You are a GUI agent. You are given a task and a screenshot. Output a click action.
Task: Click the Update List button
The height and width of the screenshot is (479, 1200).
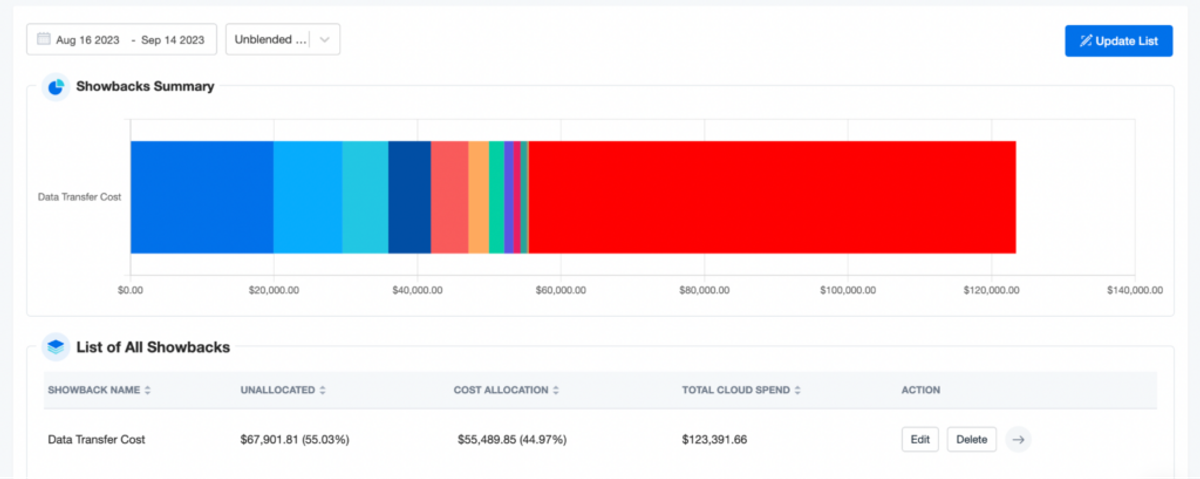point(1118,41)
